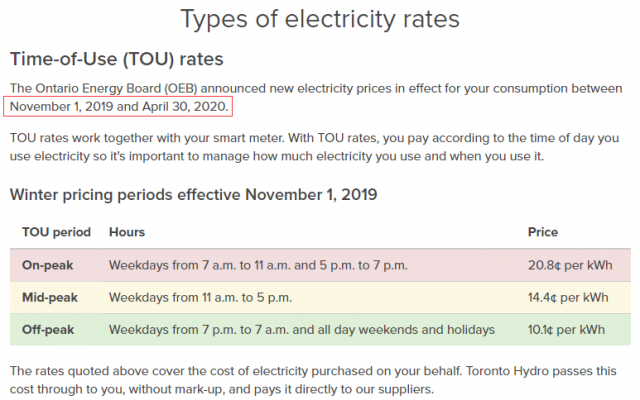Click the 14.4¢ per kWh price
Screen dimensions: 640x400
568,297
